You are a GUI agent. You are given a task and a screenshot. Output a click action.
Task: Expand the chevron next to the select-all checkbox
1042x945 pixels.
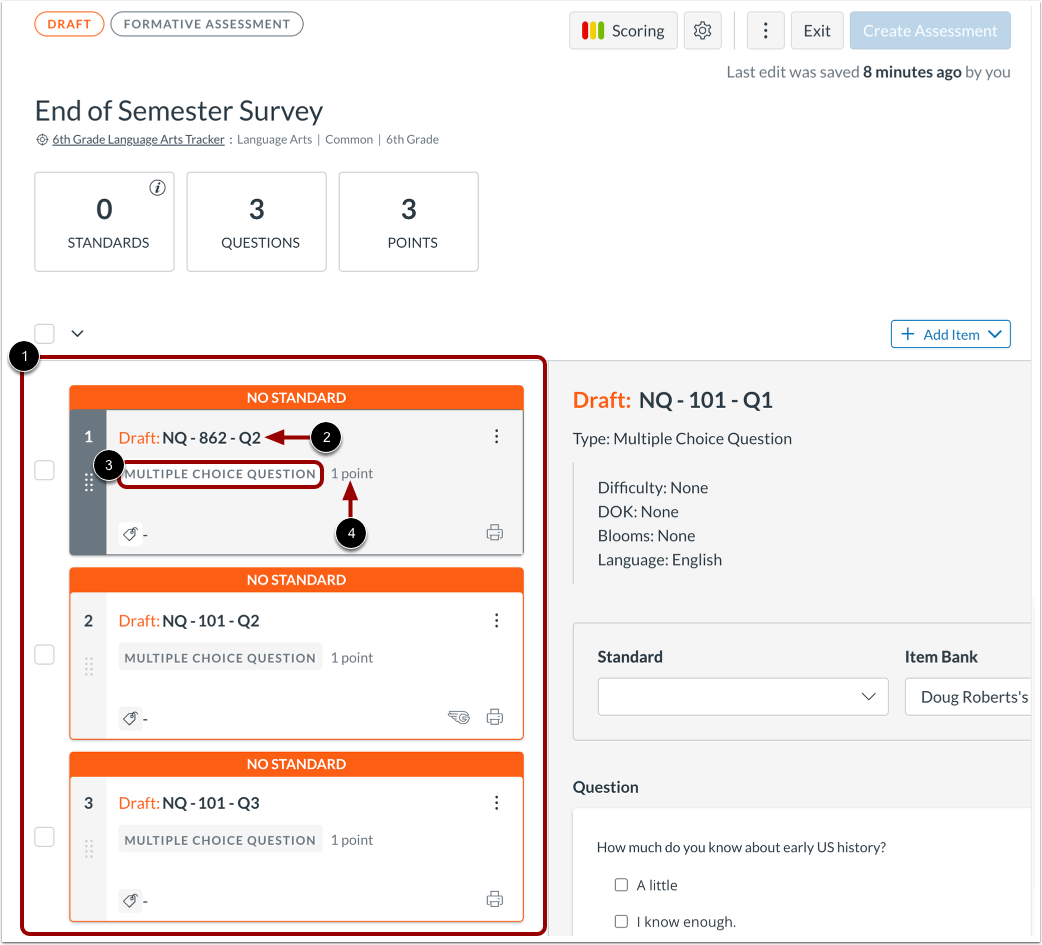click(77, 333)
